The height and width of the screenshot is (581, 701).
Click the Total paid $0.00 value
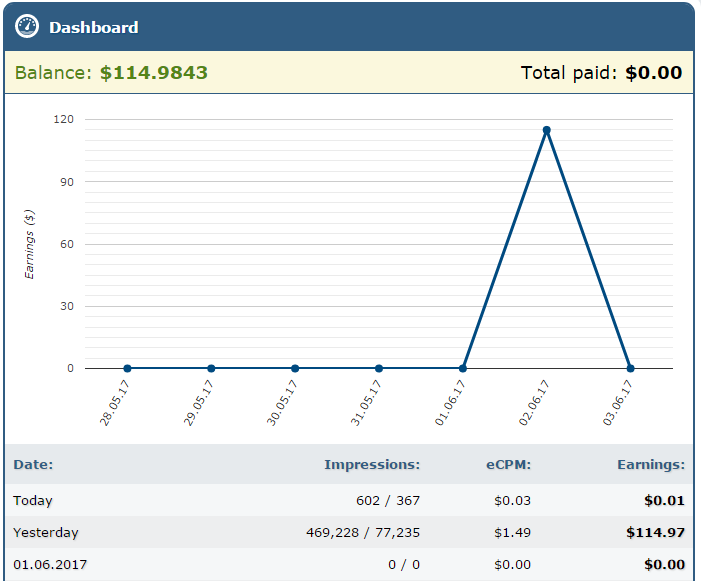coord(653,73)
